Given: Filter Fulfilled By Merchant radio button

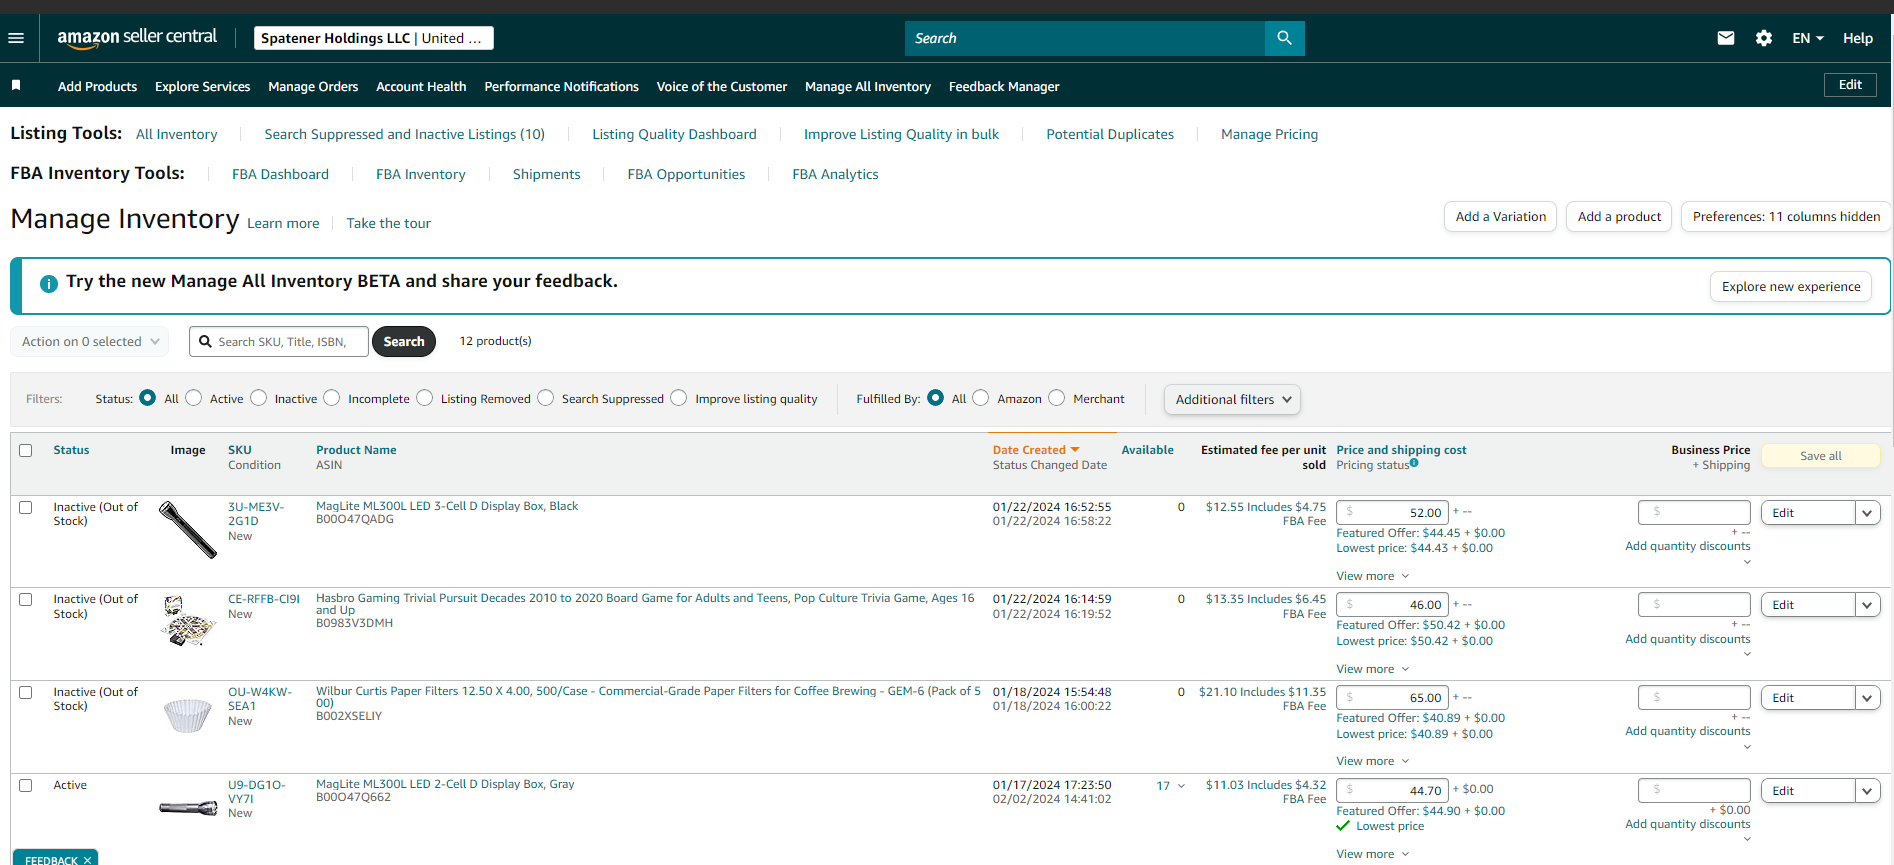Looking at the screenshot, I should point(1057,398).
